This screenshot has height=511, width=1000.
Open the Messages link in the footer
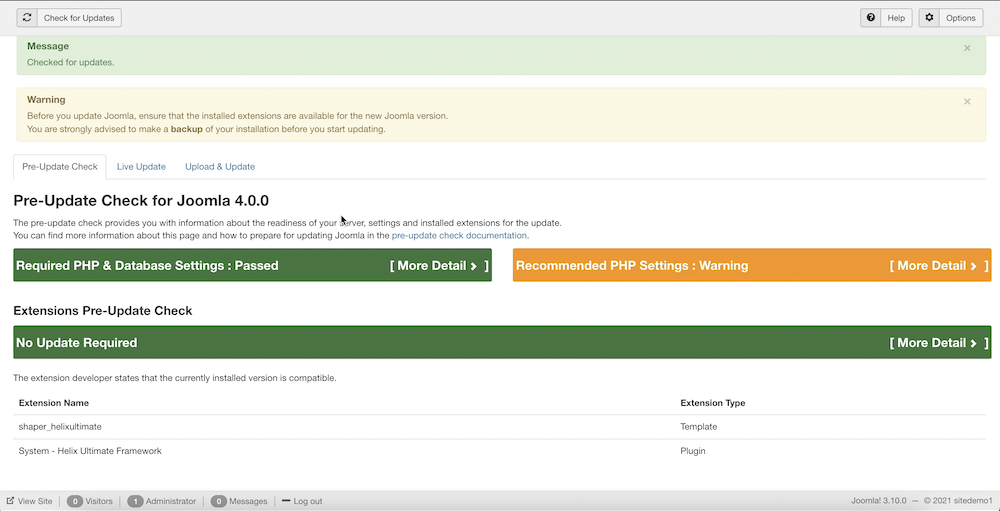click(x=248, y=501)
